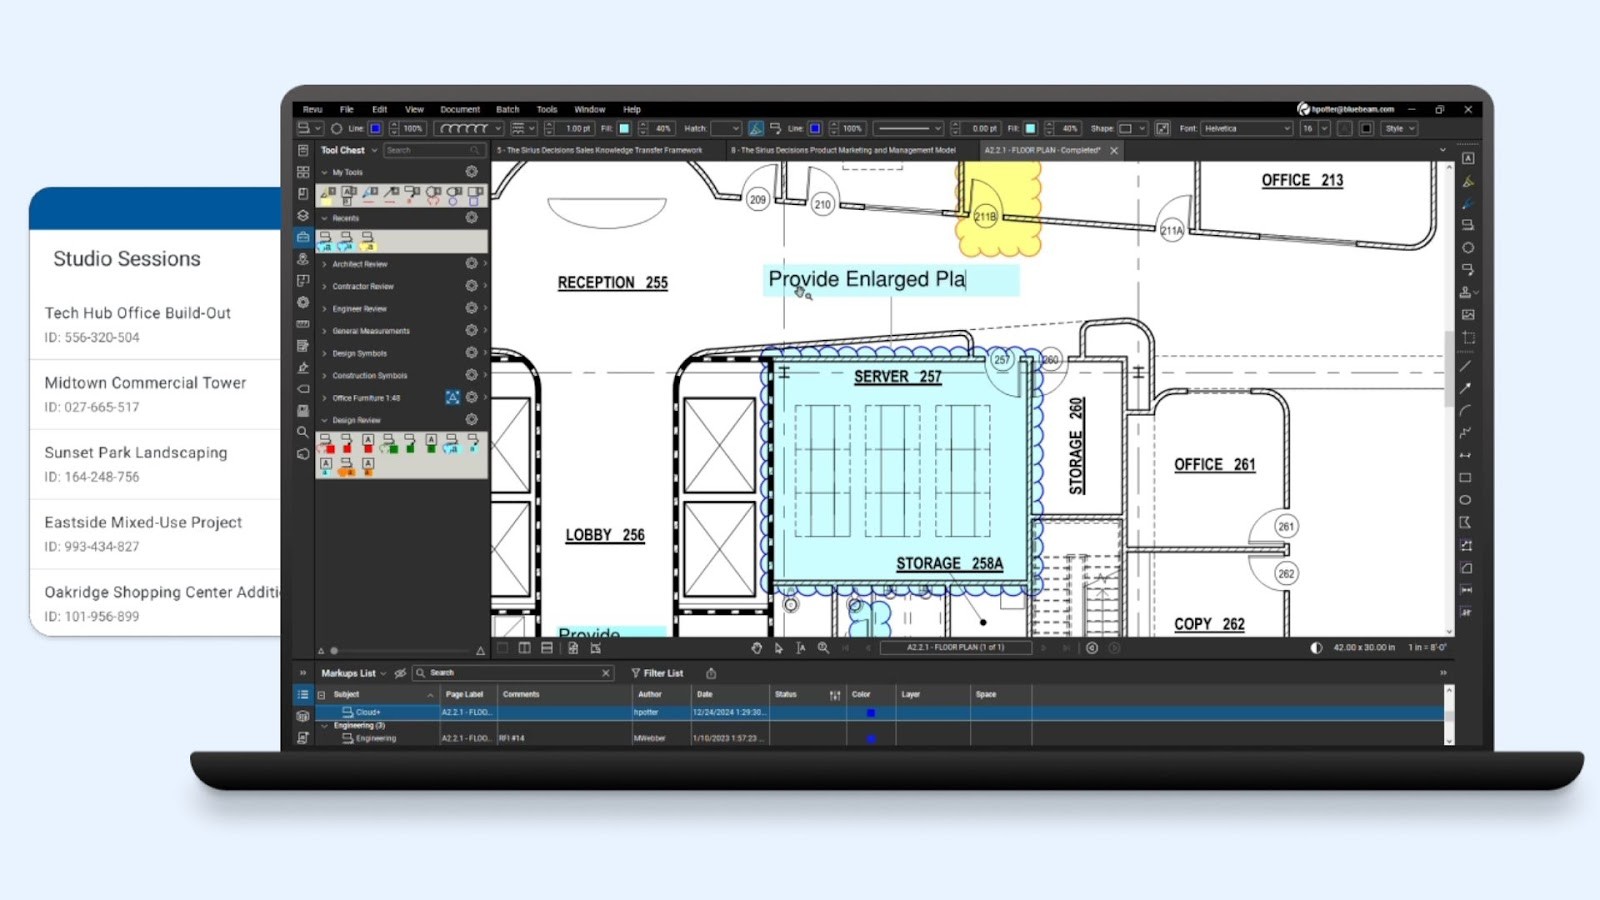Screen dimensions: 1600x900
Task: Select the Pan hand tool above the Markups List
Action: [757, 648]
